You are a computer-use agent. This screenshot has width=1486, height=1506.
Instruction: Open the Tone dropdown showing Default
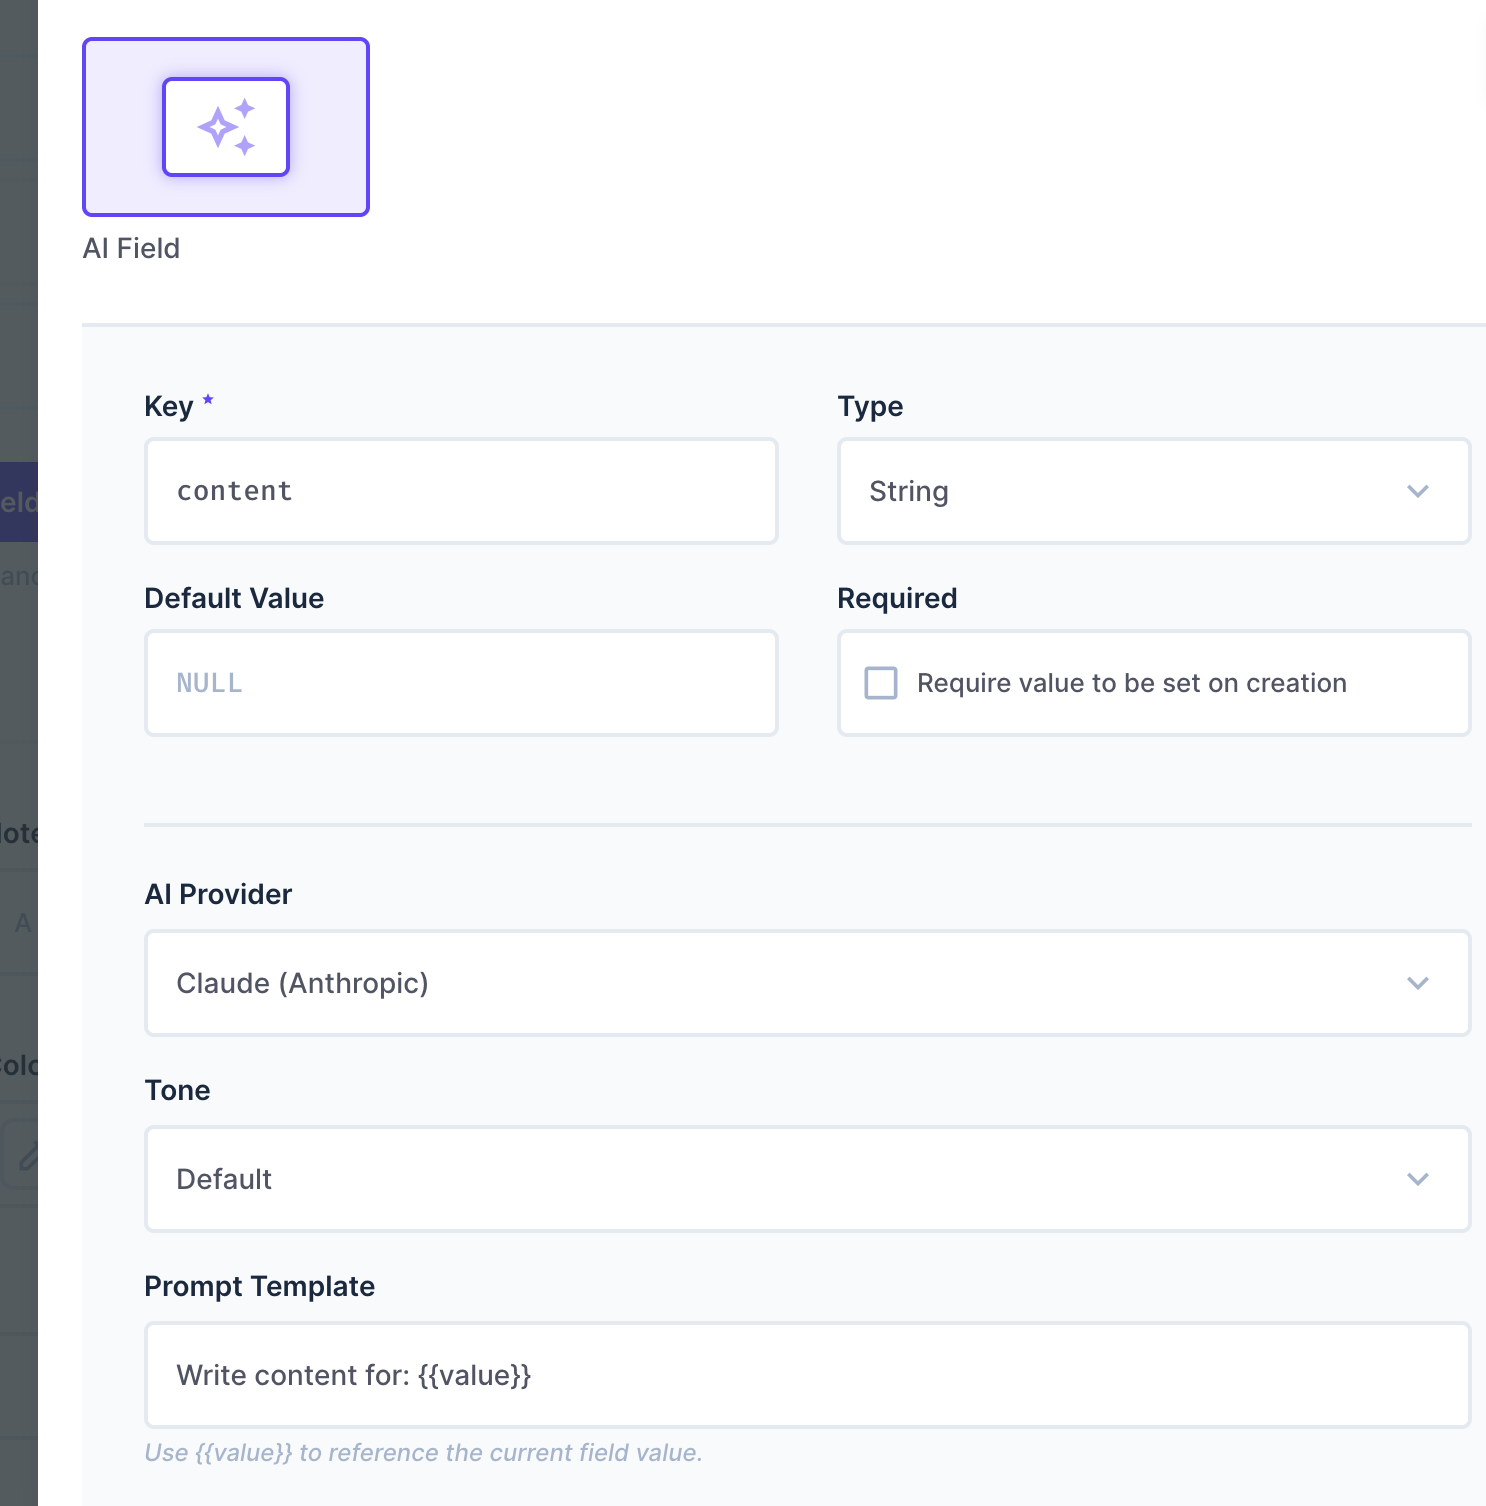coord(808,1179)
